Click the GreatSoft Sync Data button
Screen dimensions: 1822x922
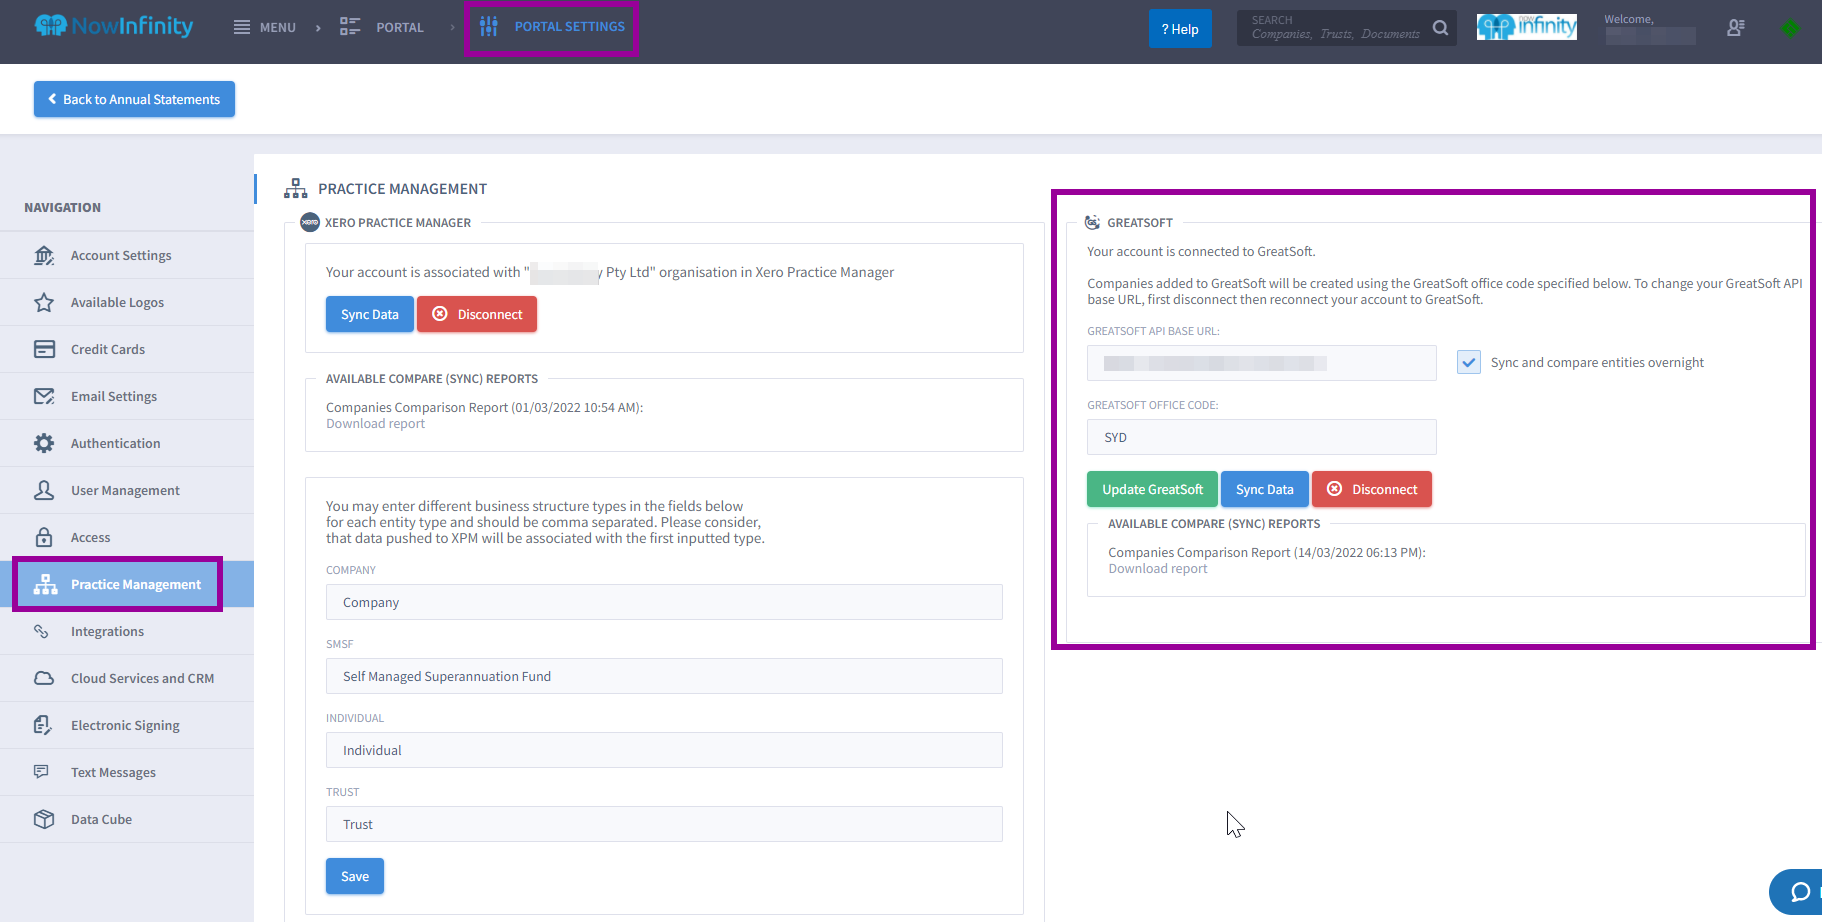pos(1264,489)
